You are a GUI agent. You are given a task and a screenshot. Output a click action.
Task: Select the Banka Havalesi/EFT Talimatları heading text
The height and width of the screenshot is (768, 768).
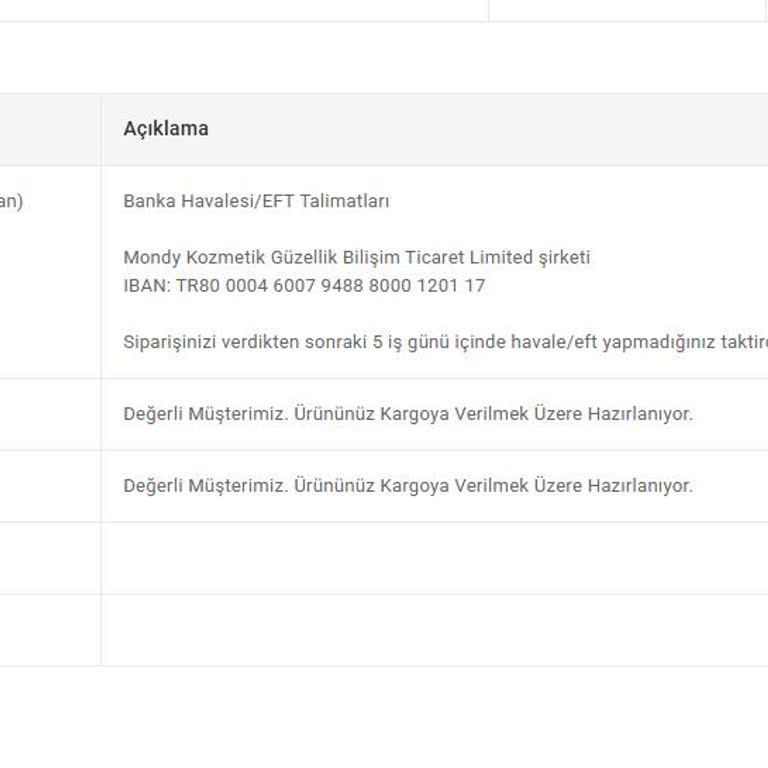tap(256, 201)
